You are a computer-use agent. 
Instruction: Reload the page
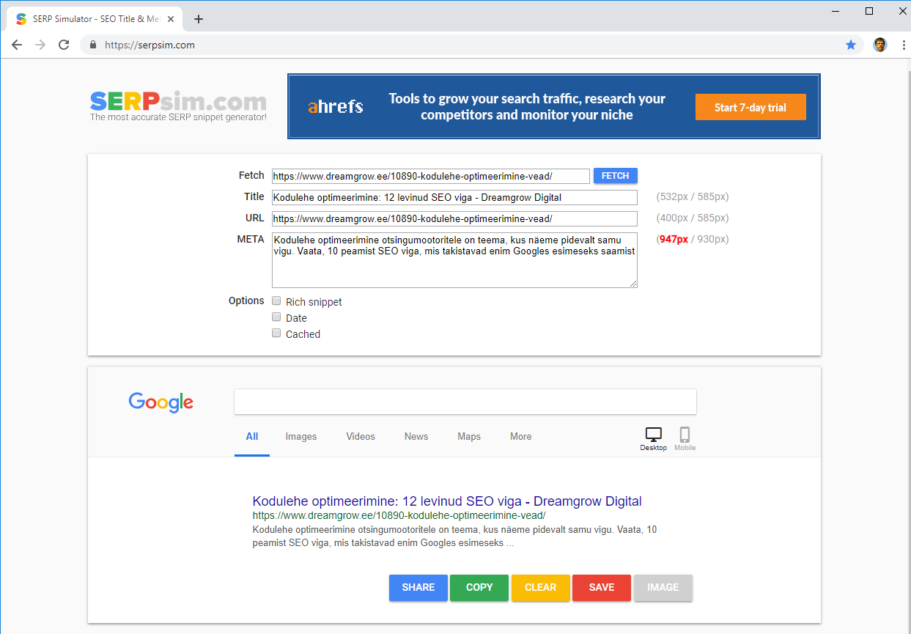click(64, 45)
